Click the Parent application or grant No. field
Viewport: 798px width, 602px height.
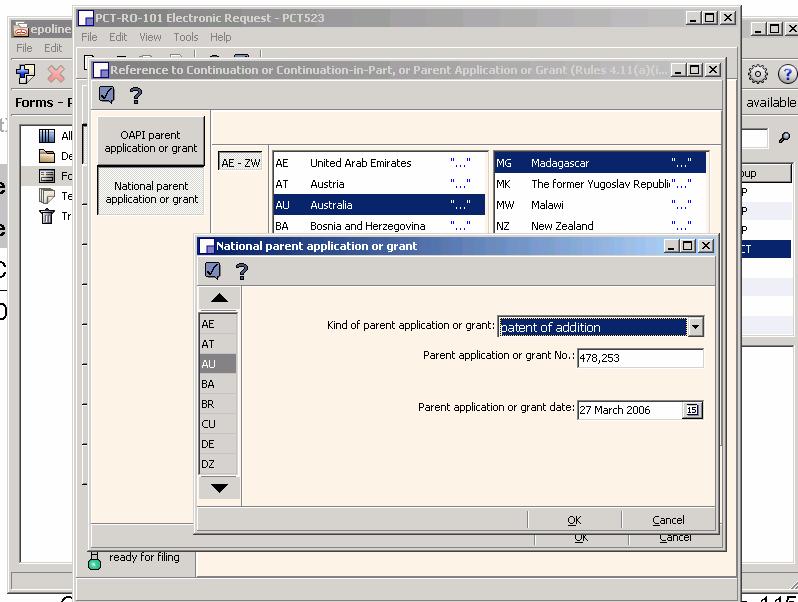click(640, 358)
